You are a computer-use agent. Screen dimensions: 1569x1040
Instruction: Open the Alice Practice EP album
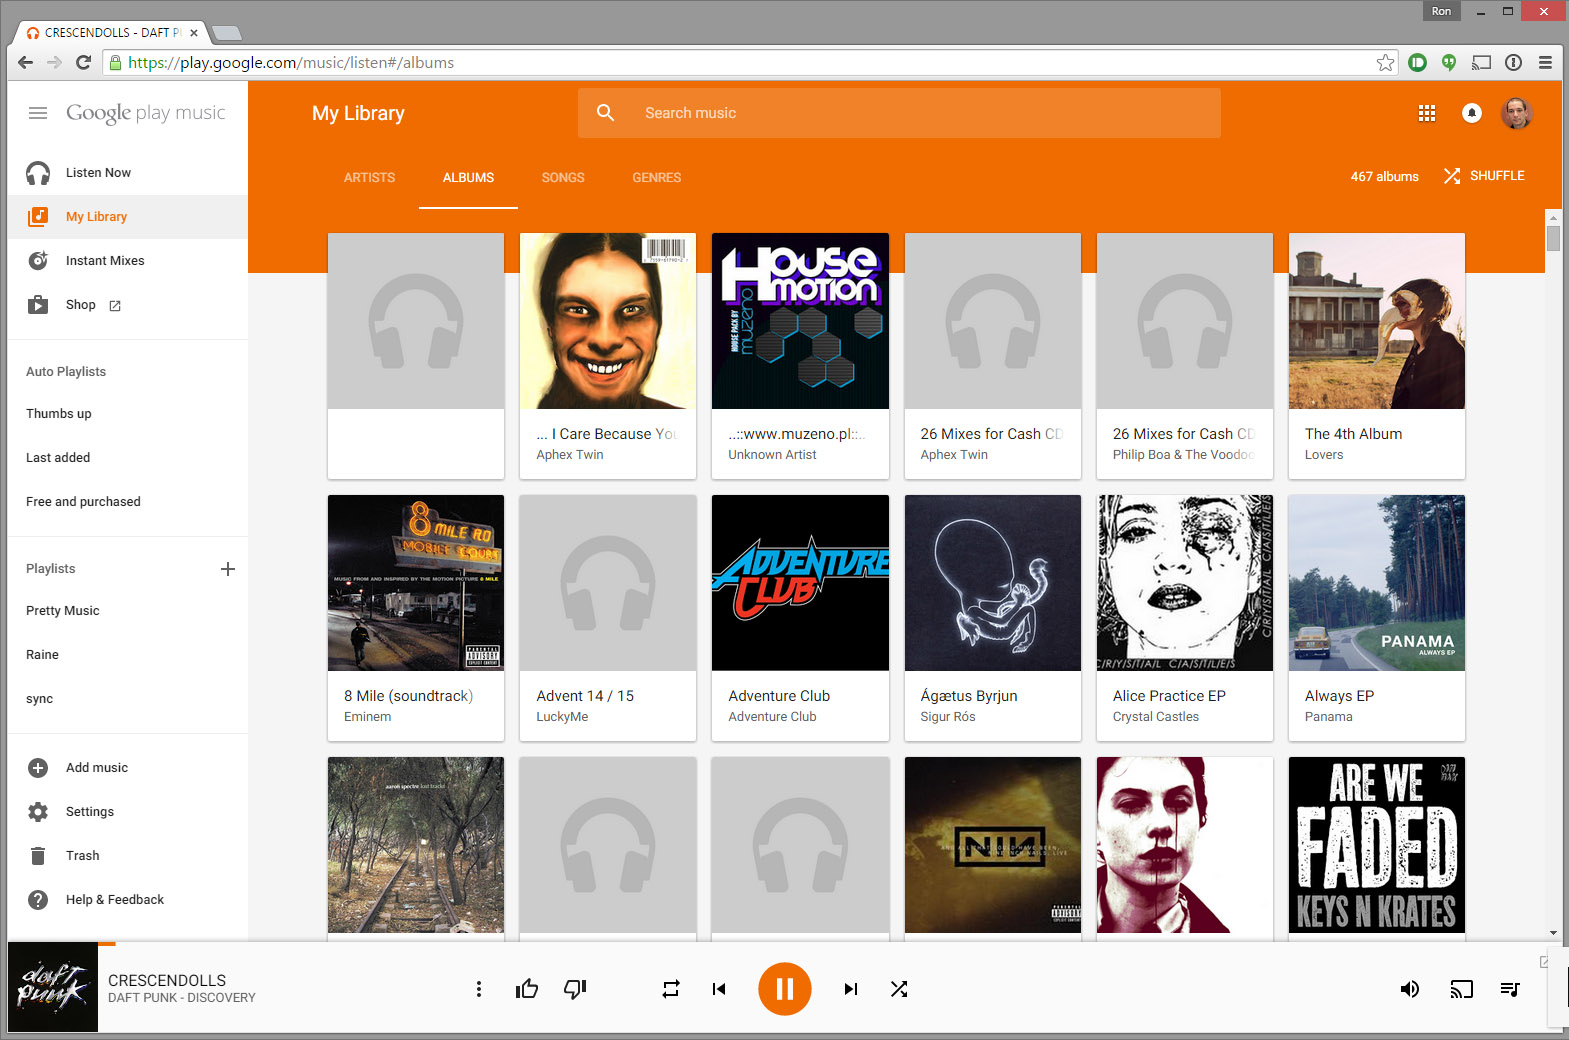(1185, 618)
